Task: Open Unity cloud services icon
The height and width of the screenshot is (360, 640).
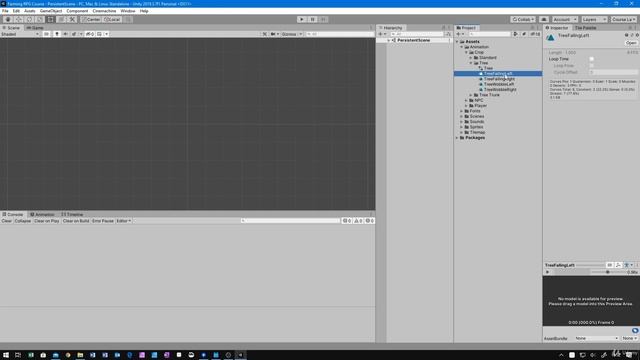Action: [544, 20]
